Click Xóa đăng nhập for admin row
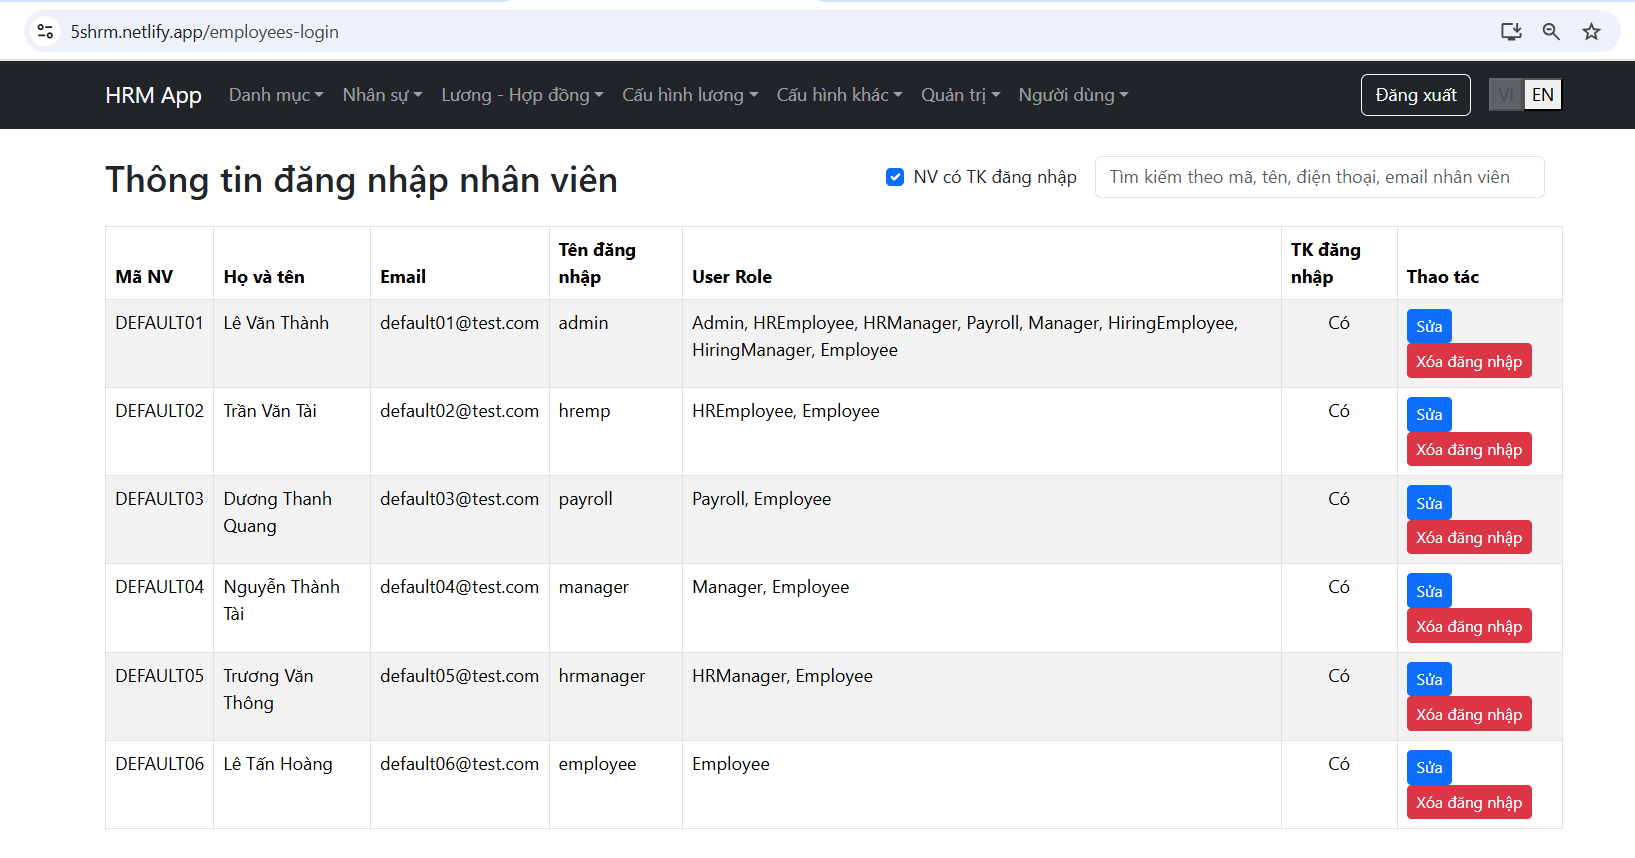 [1469, 361]
